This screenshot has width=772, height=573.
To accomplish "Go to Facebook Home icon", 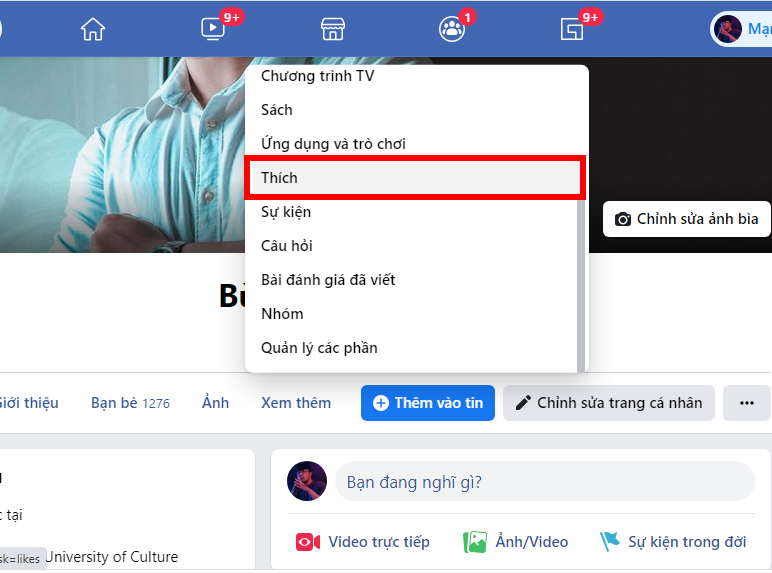I will pos(93,29).
